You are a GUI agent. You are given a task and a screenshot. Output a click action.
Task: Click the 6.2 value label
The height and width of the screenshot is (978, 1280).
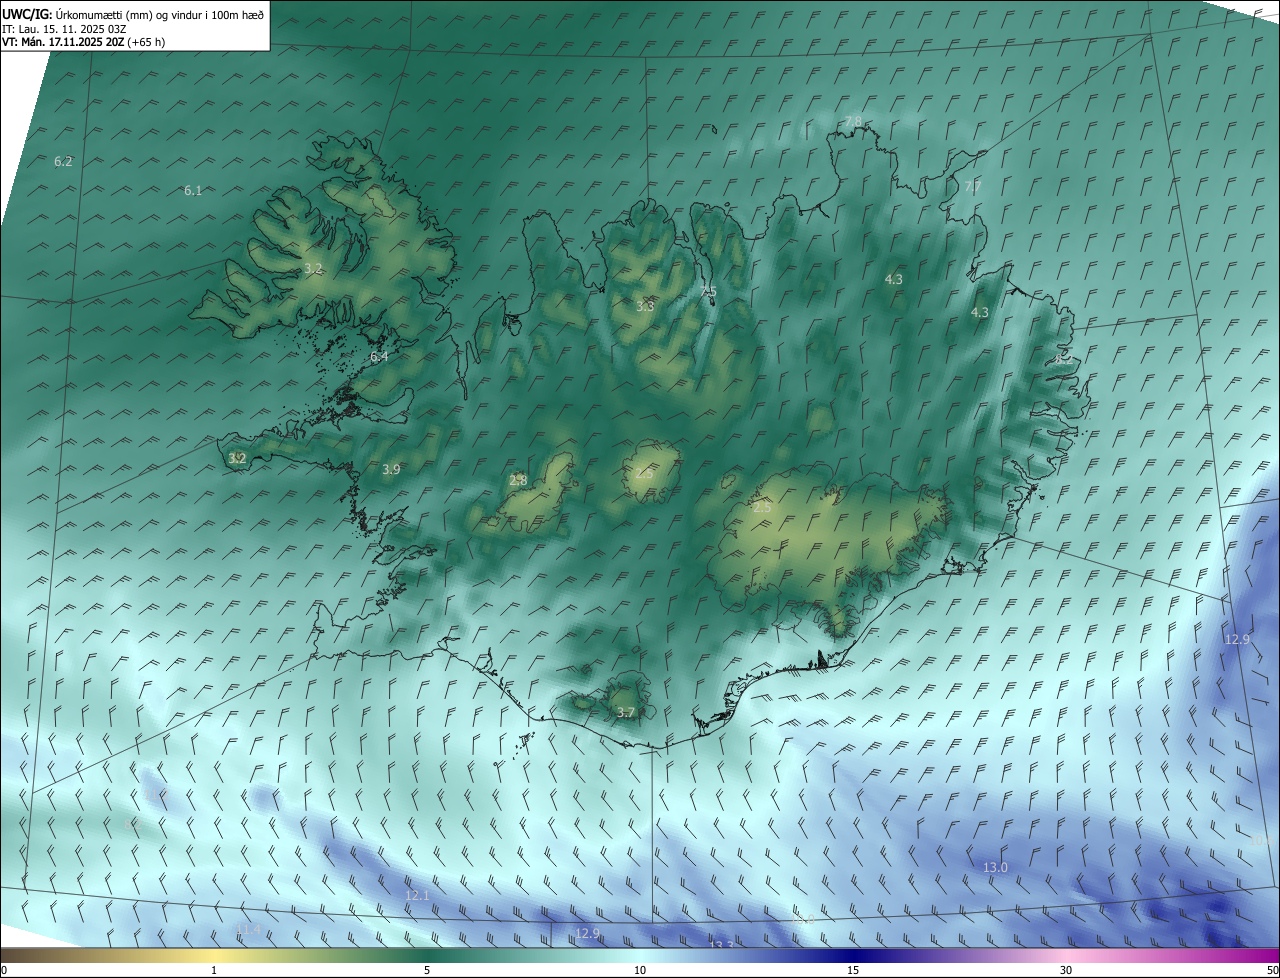63,161
